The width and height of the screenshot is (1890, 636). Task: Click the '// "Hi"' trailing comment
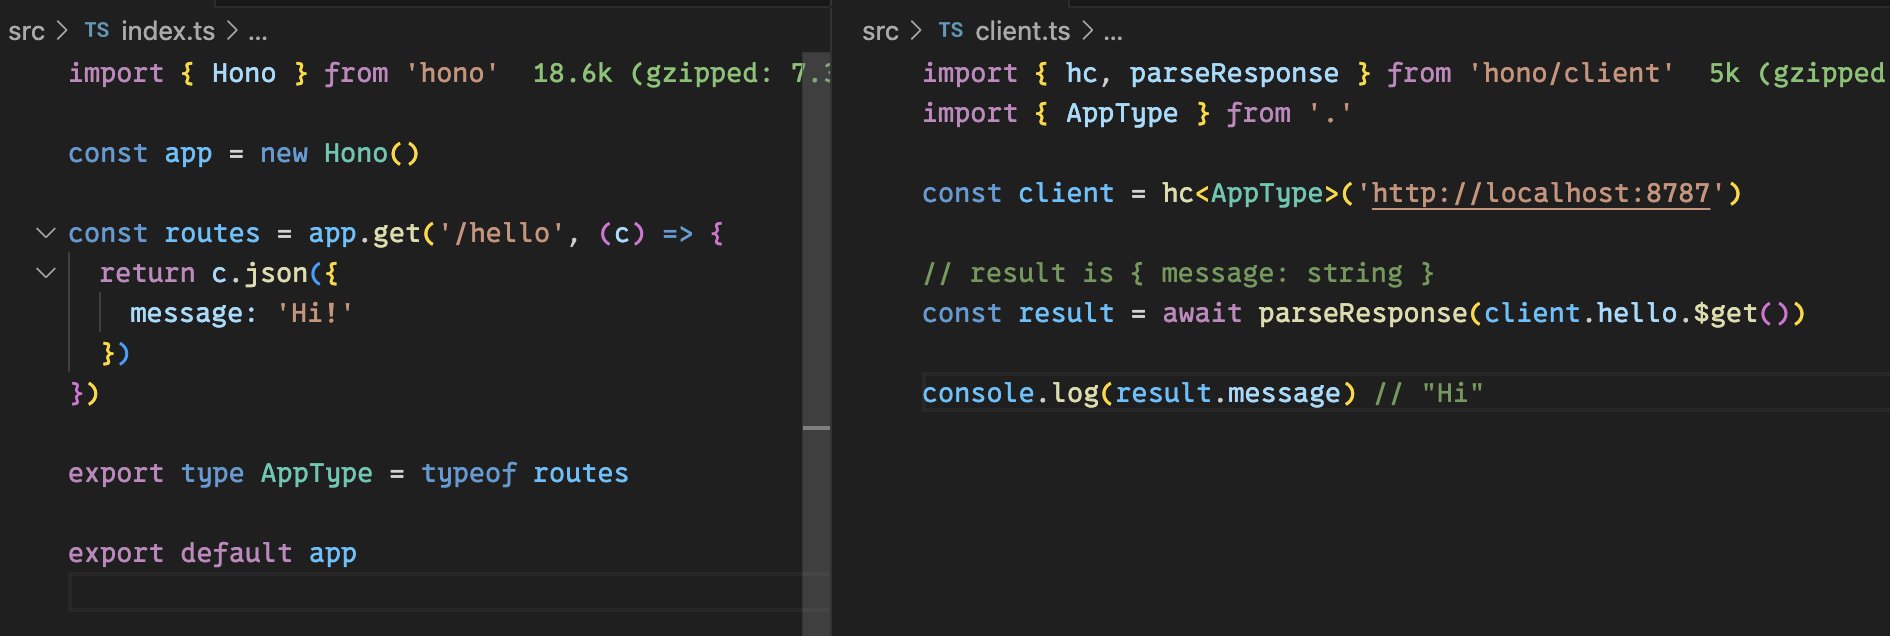tap(1429, 393)
